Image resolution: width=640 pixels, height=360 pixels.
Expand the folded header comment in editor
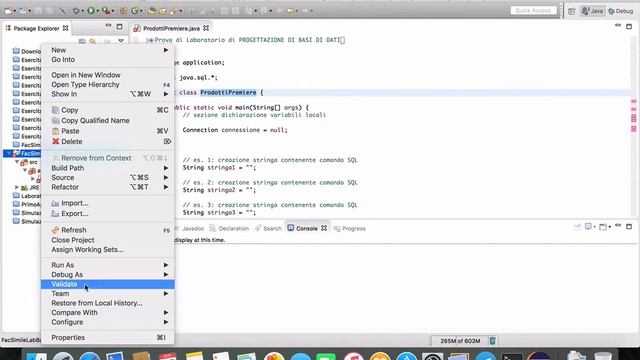[x=150, y=40]
